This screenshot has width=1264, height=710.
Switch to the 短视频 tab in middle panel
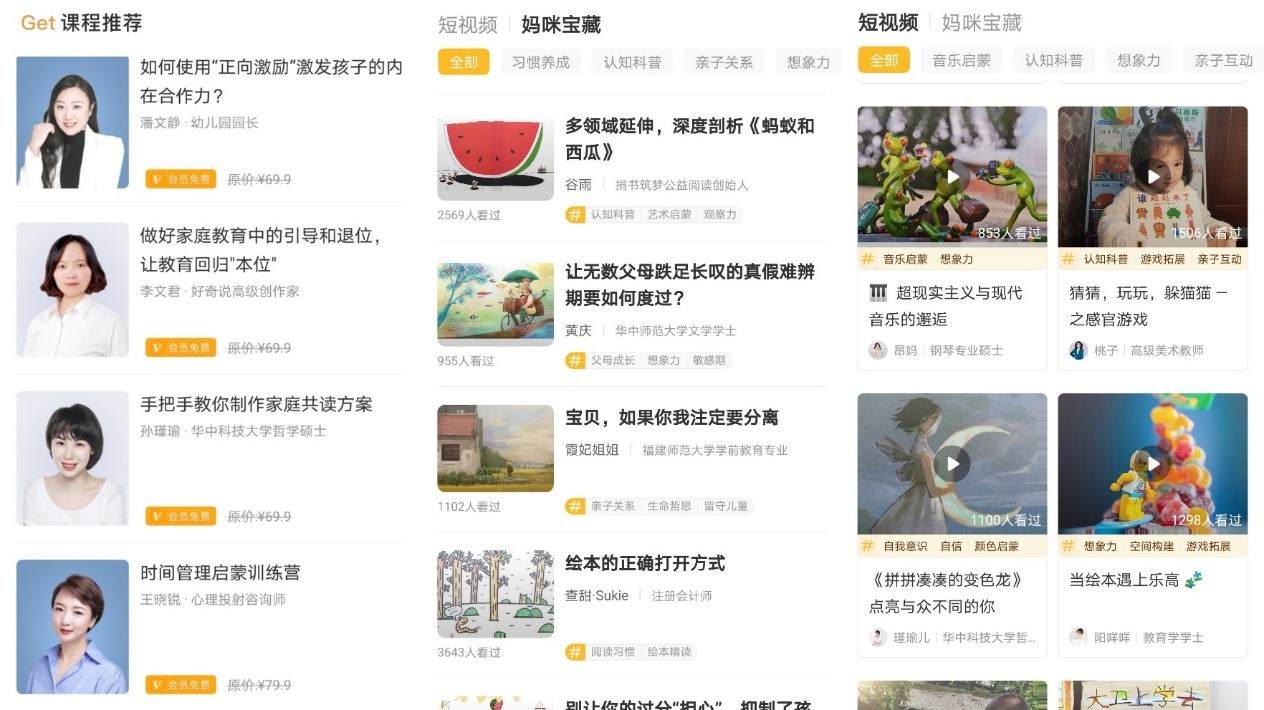click(467, 25)
